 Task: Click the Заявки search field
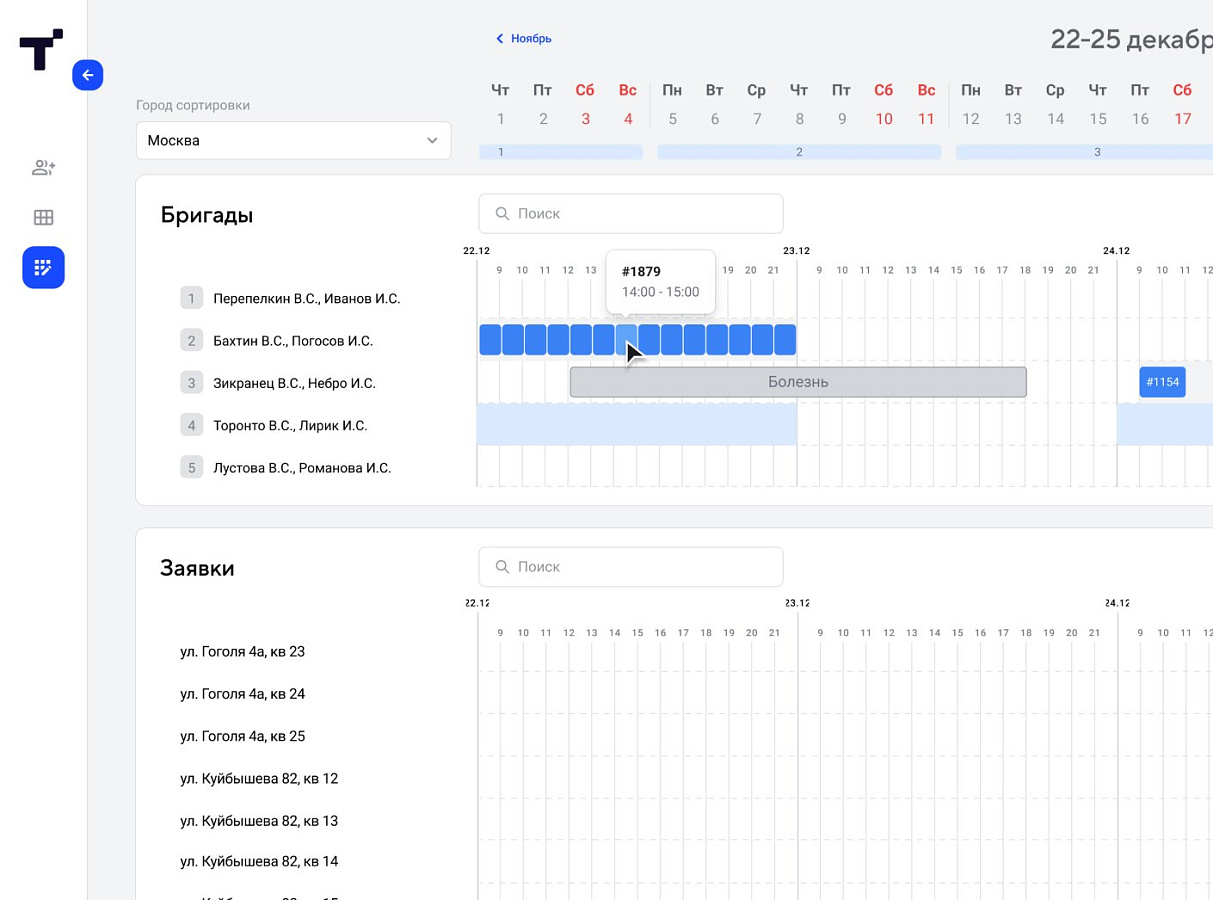click(631, 567)
